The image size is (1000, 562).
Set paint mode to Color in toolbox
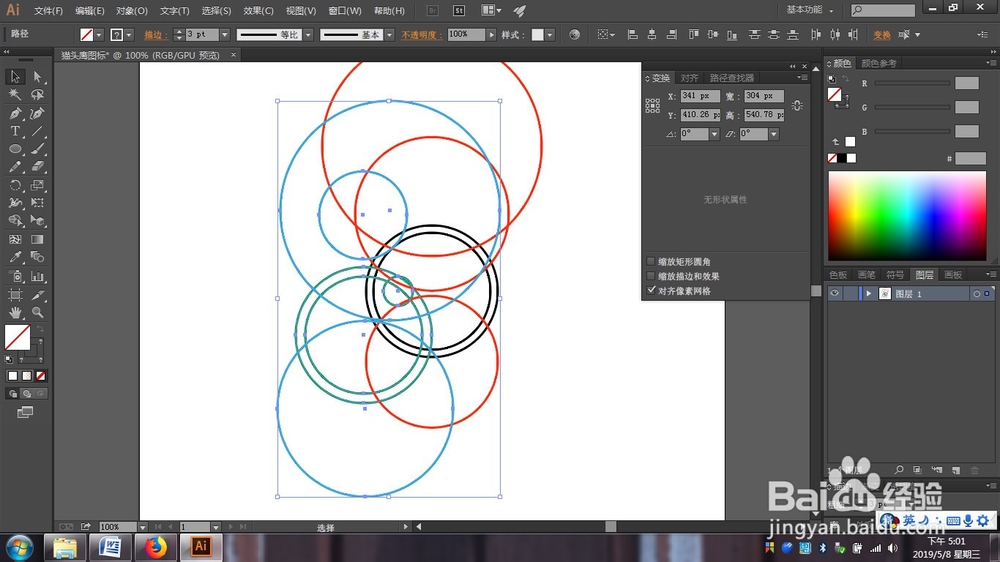tap(13, 376)
